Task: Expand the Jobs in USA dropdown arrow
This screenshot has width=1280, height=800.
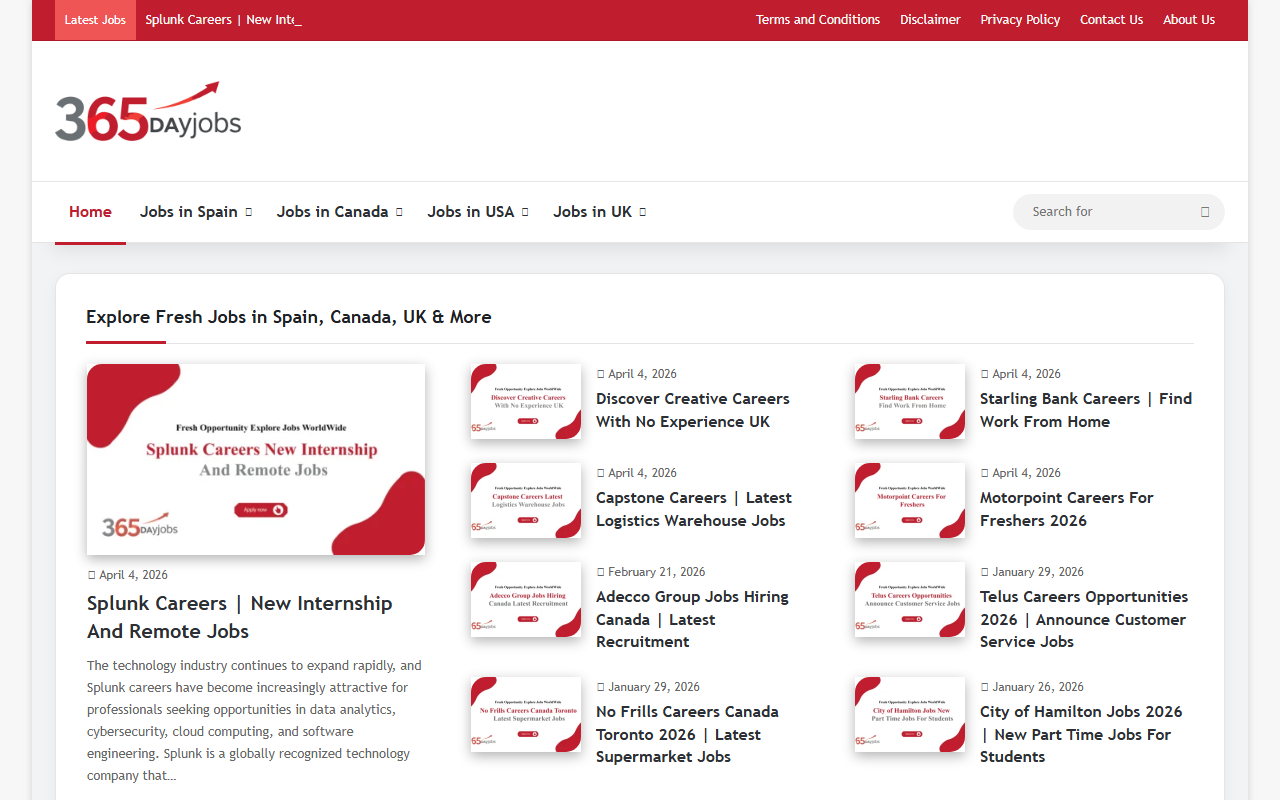Action: click(x=525, y=212)
